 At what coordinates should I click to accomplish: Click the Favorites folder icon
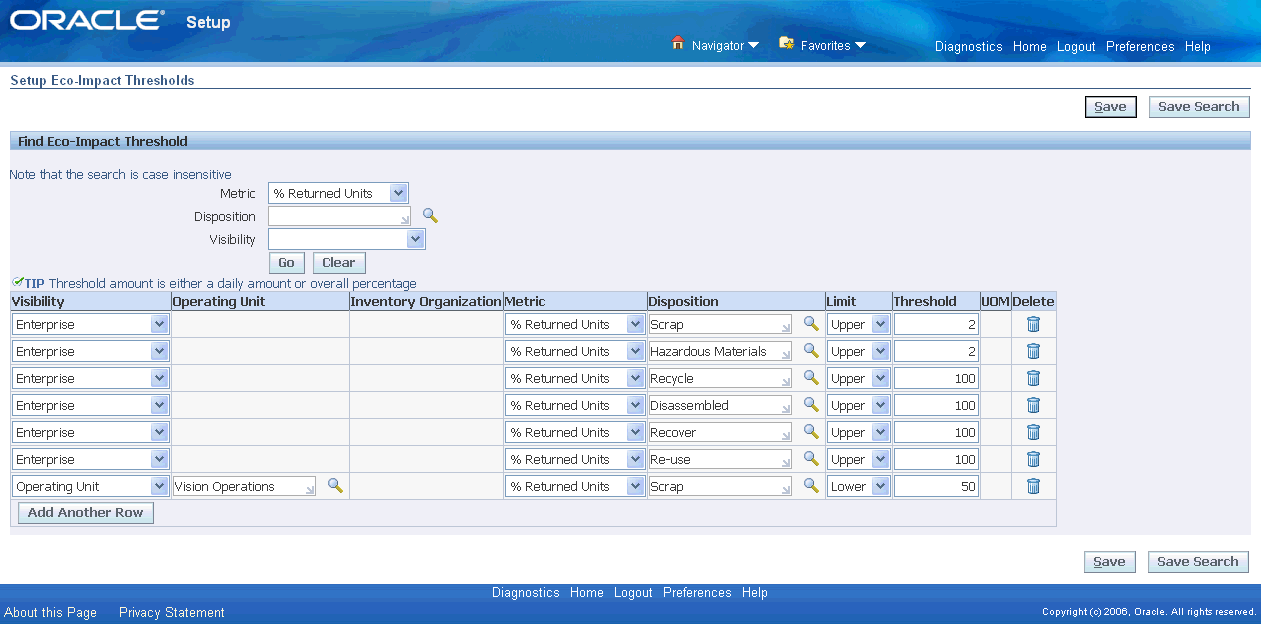coord(786,44)
